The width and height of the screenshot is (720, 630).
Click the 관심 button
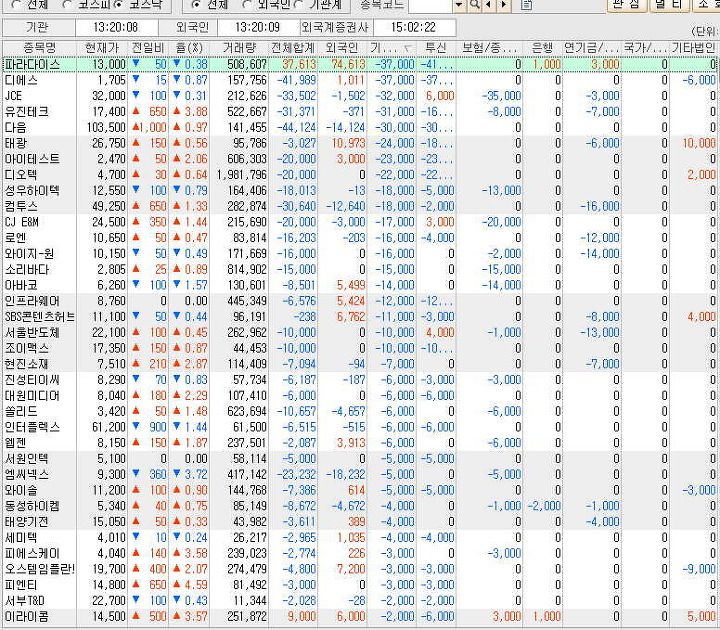pyautogui.click(x=625, y=5)
